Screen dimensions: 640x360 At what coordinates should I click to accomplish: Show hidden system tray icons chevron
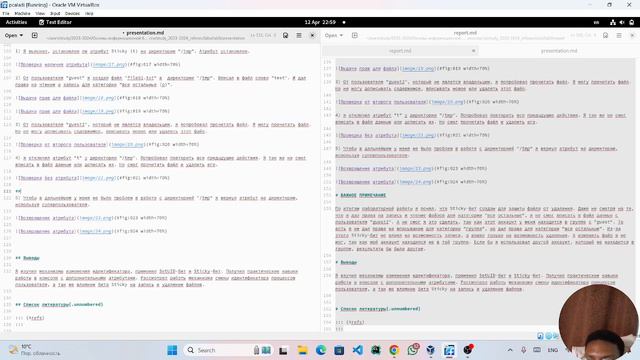coord(510,350)
